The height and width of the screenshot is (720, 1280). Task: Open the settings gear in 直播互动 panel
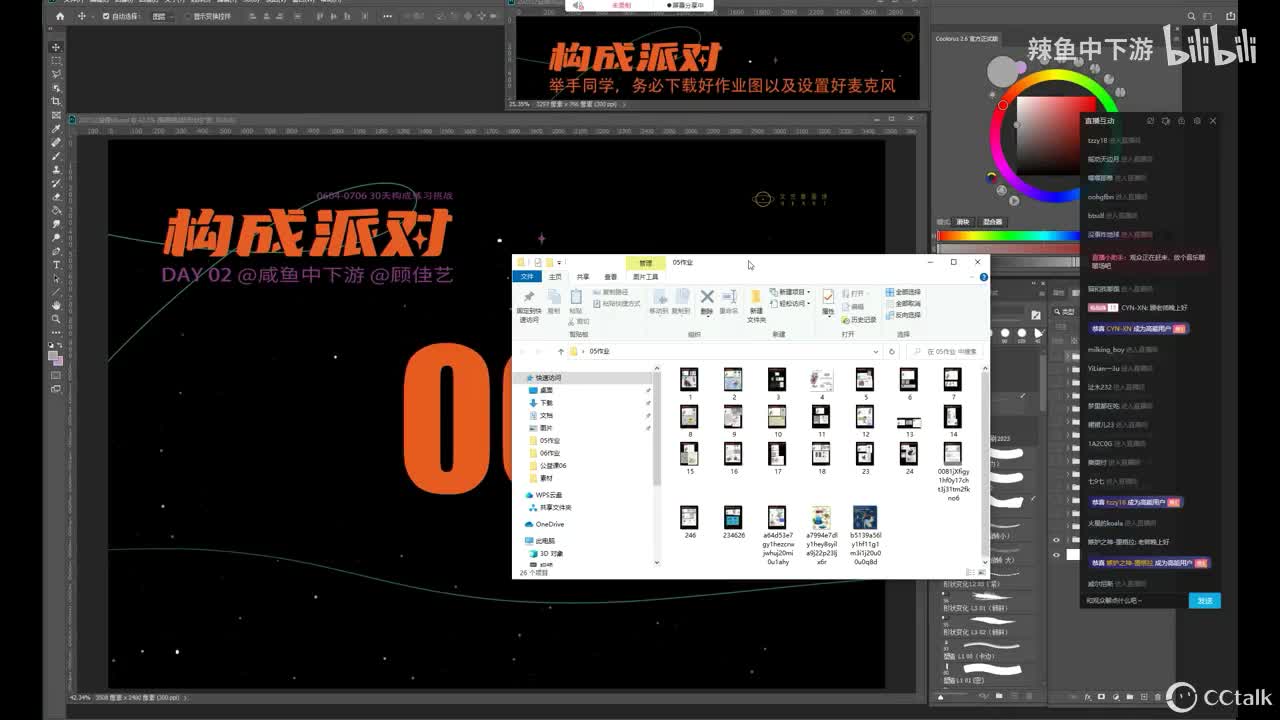1197,121
